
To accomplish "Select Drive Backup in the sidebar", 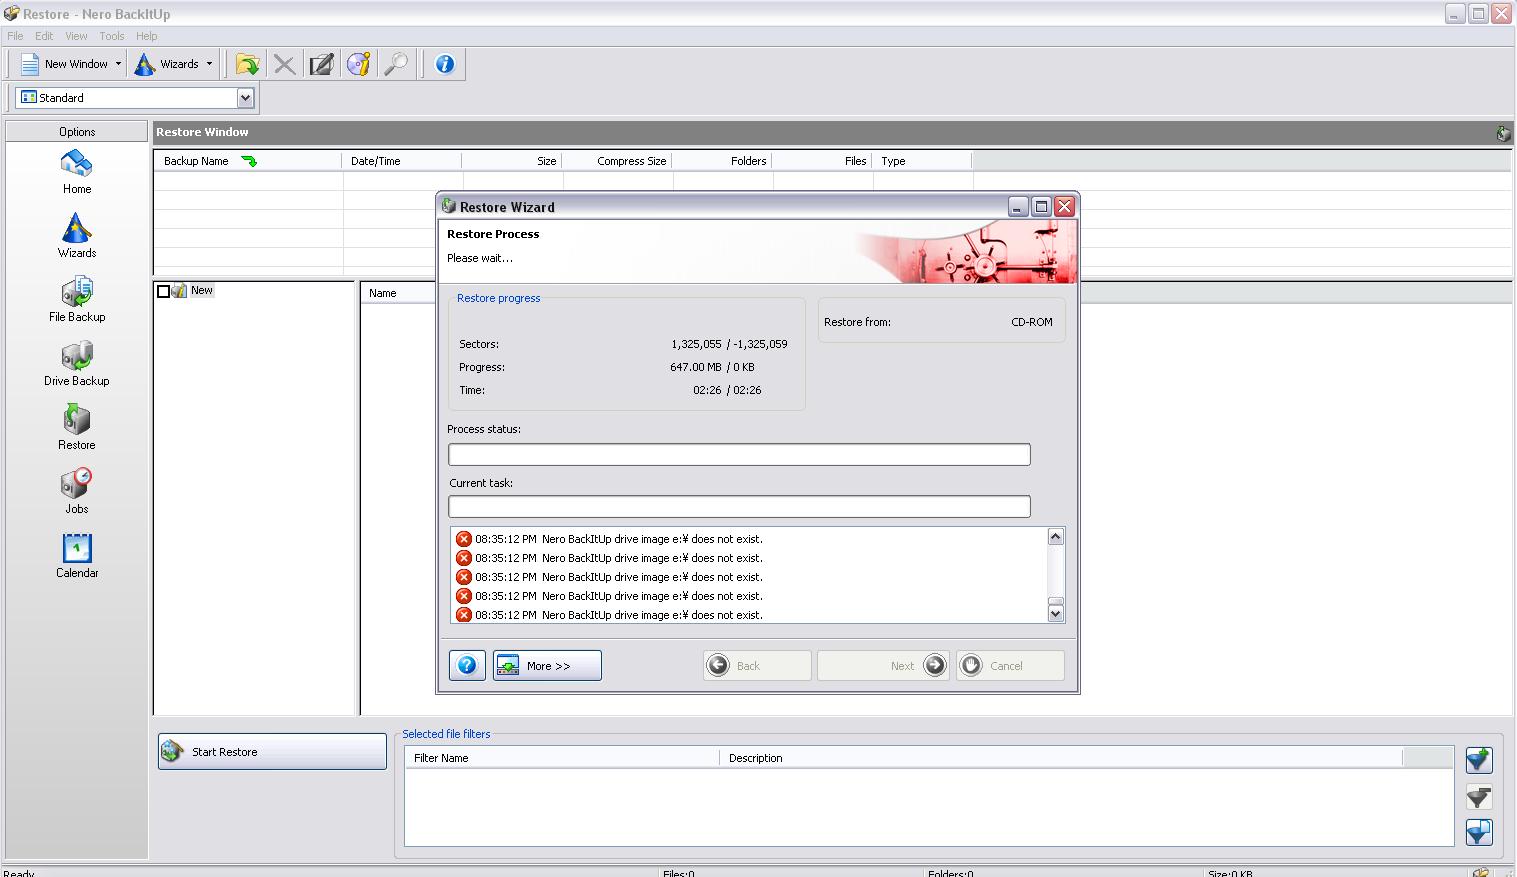I will click(76, 363).
